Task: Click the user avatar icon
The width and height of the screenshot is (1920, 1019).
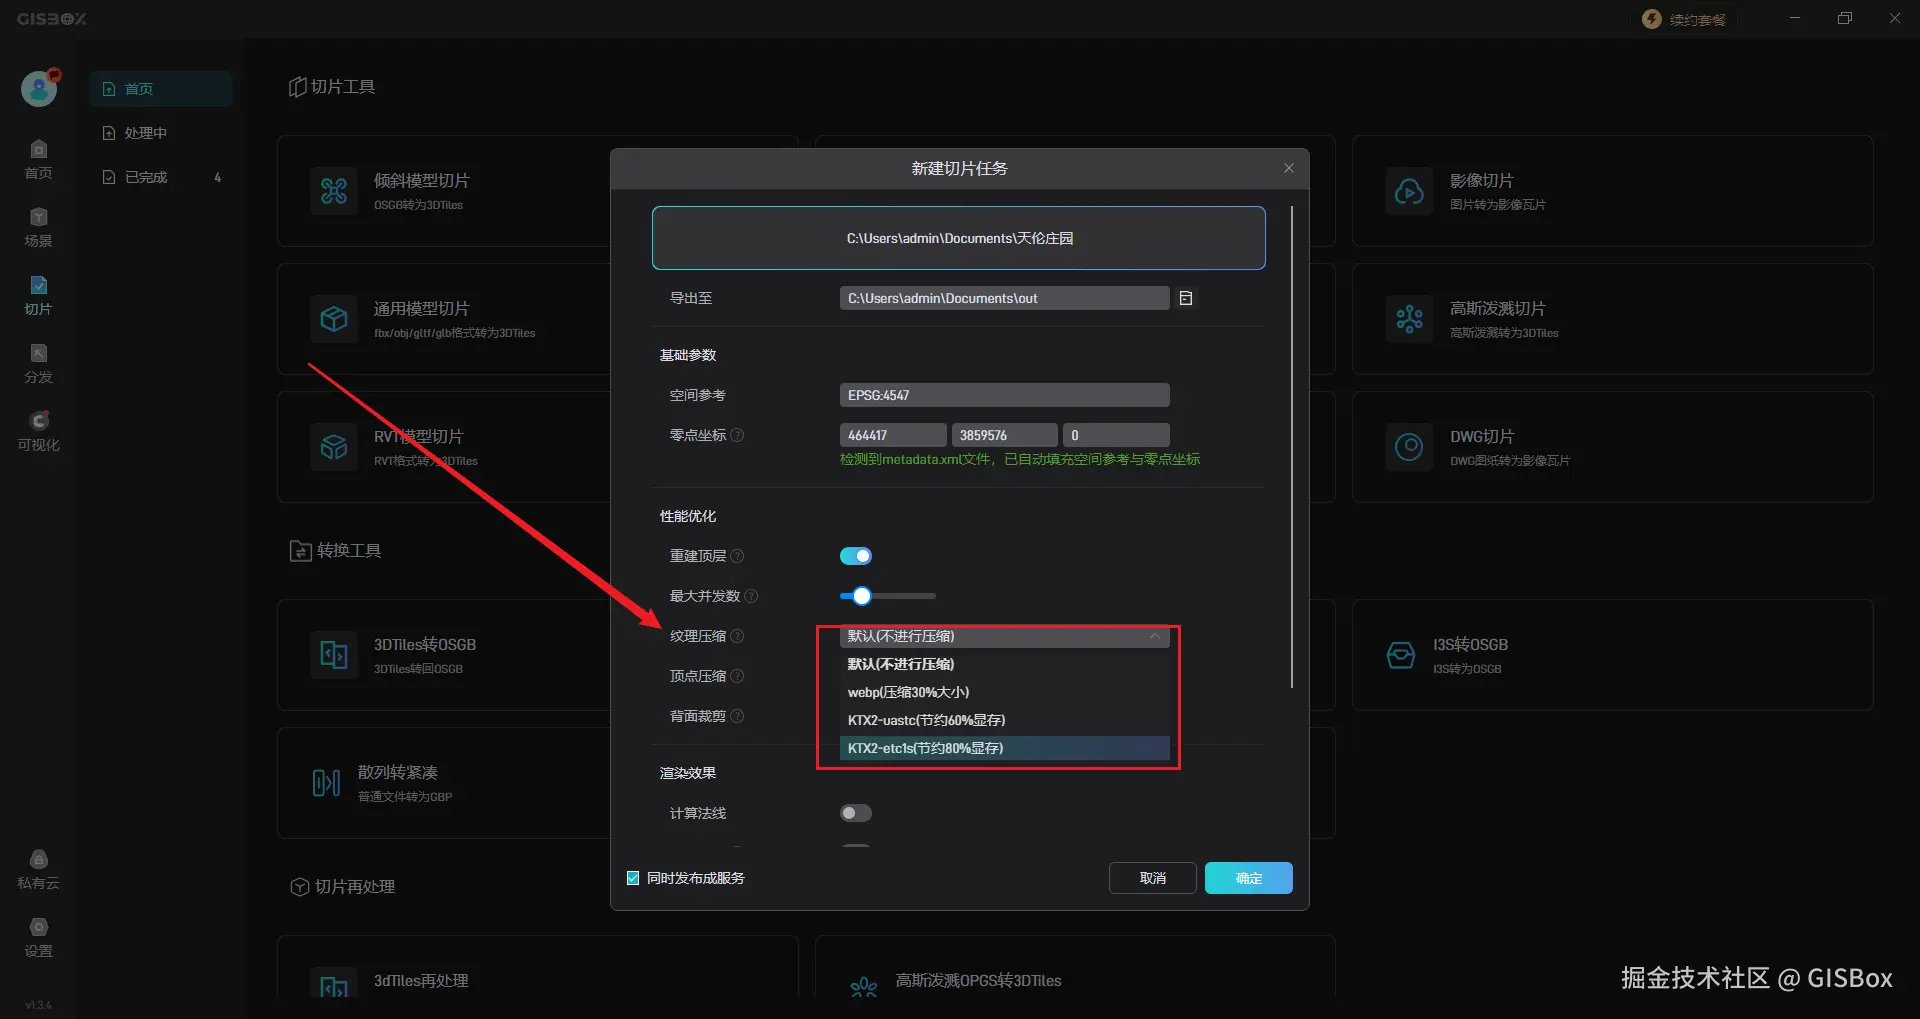Action: coord(39,88)
